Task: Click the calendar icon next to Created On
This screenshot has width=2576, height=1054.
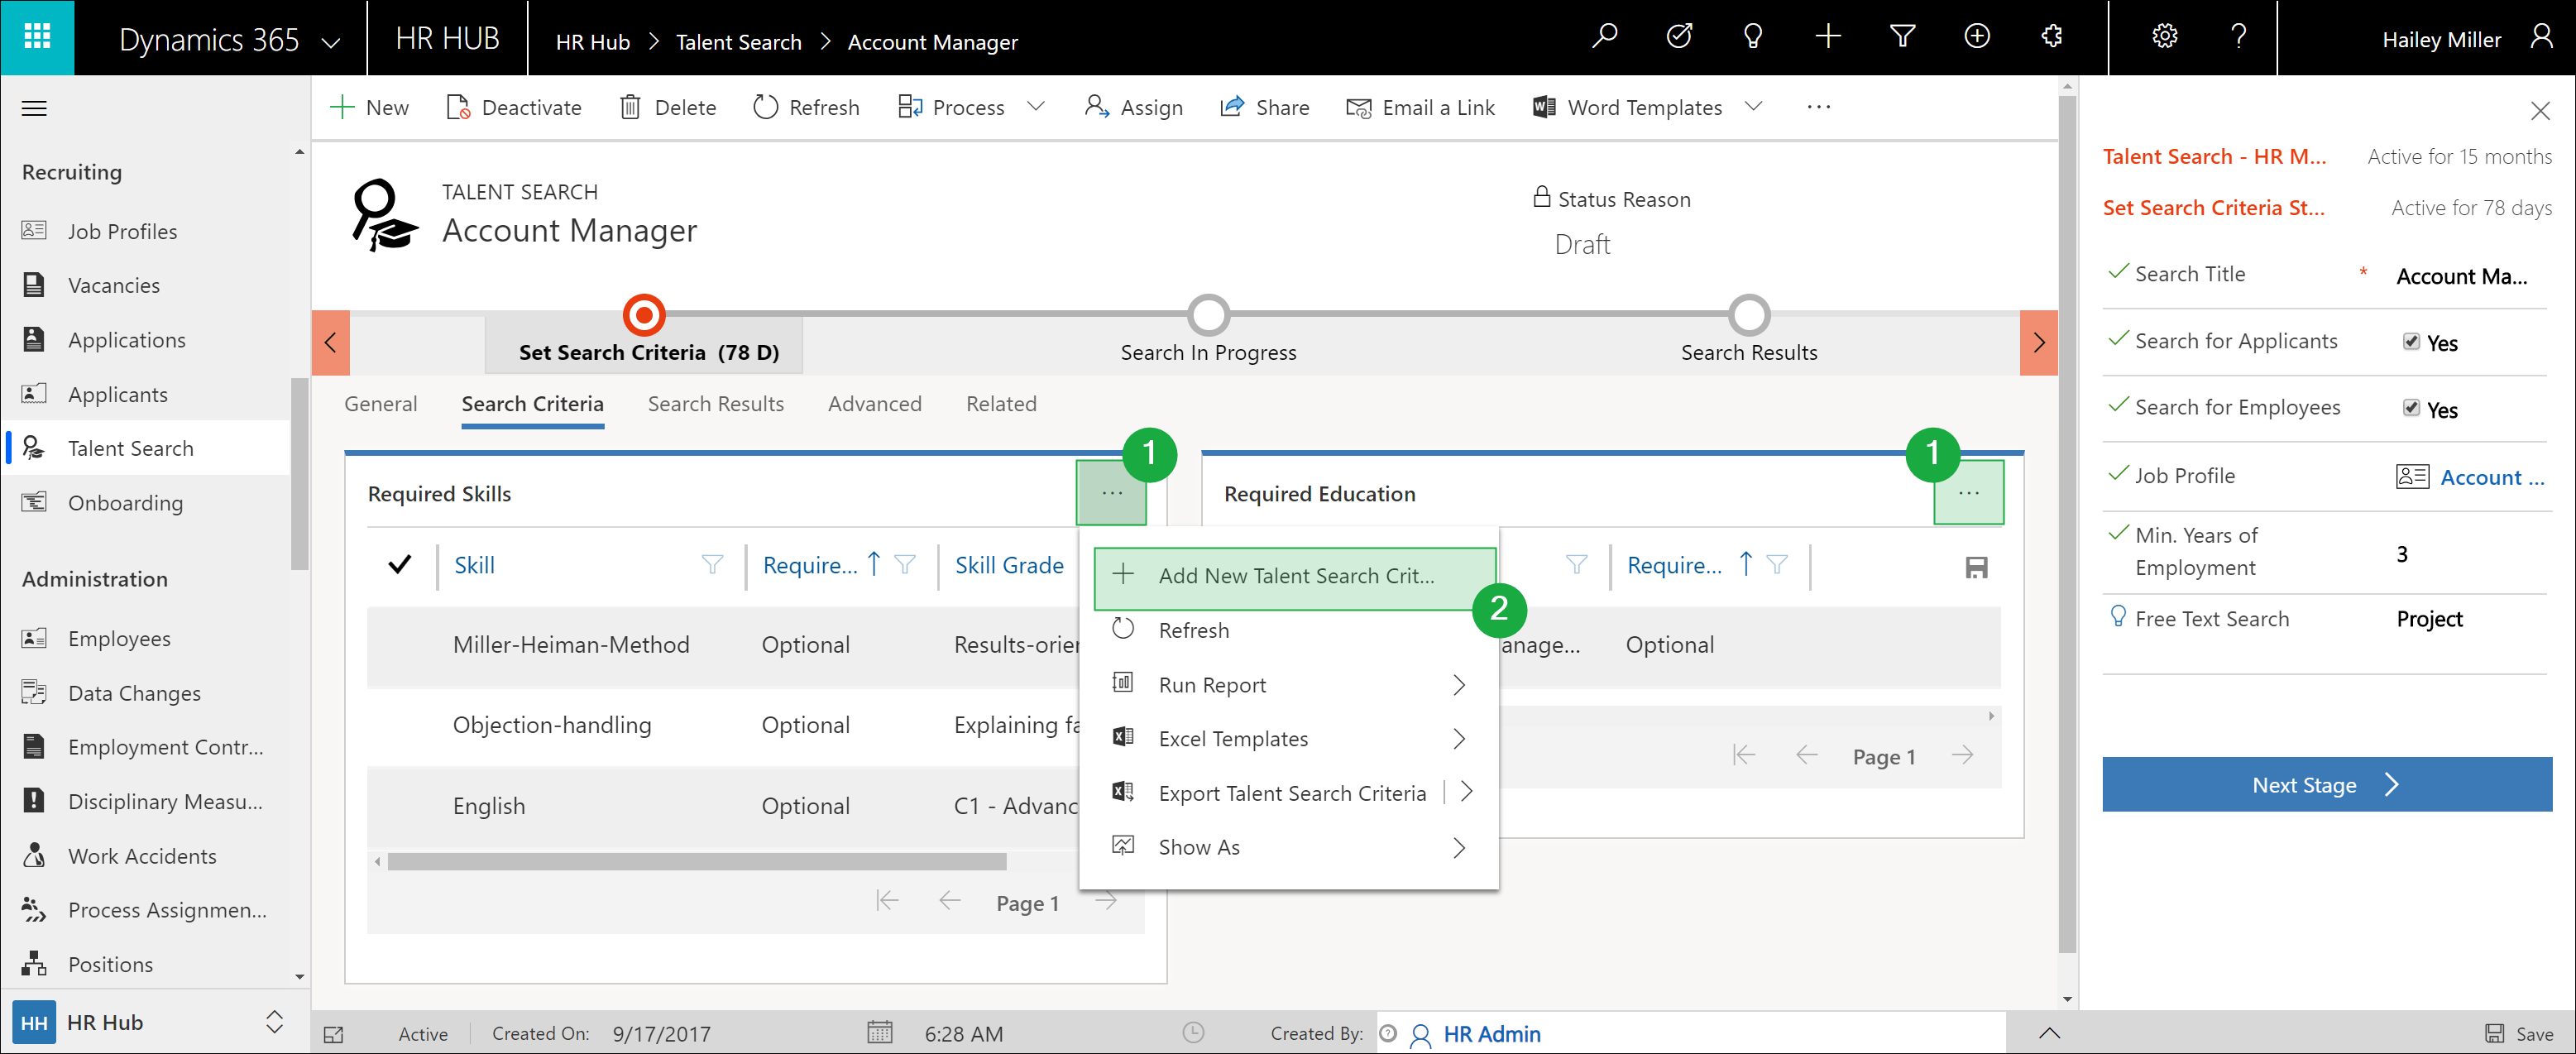Action: pyautogui.click(x=879, y=1033)
